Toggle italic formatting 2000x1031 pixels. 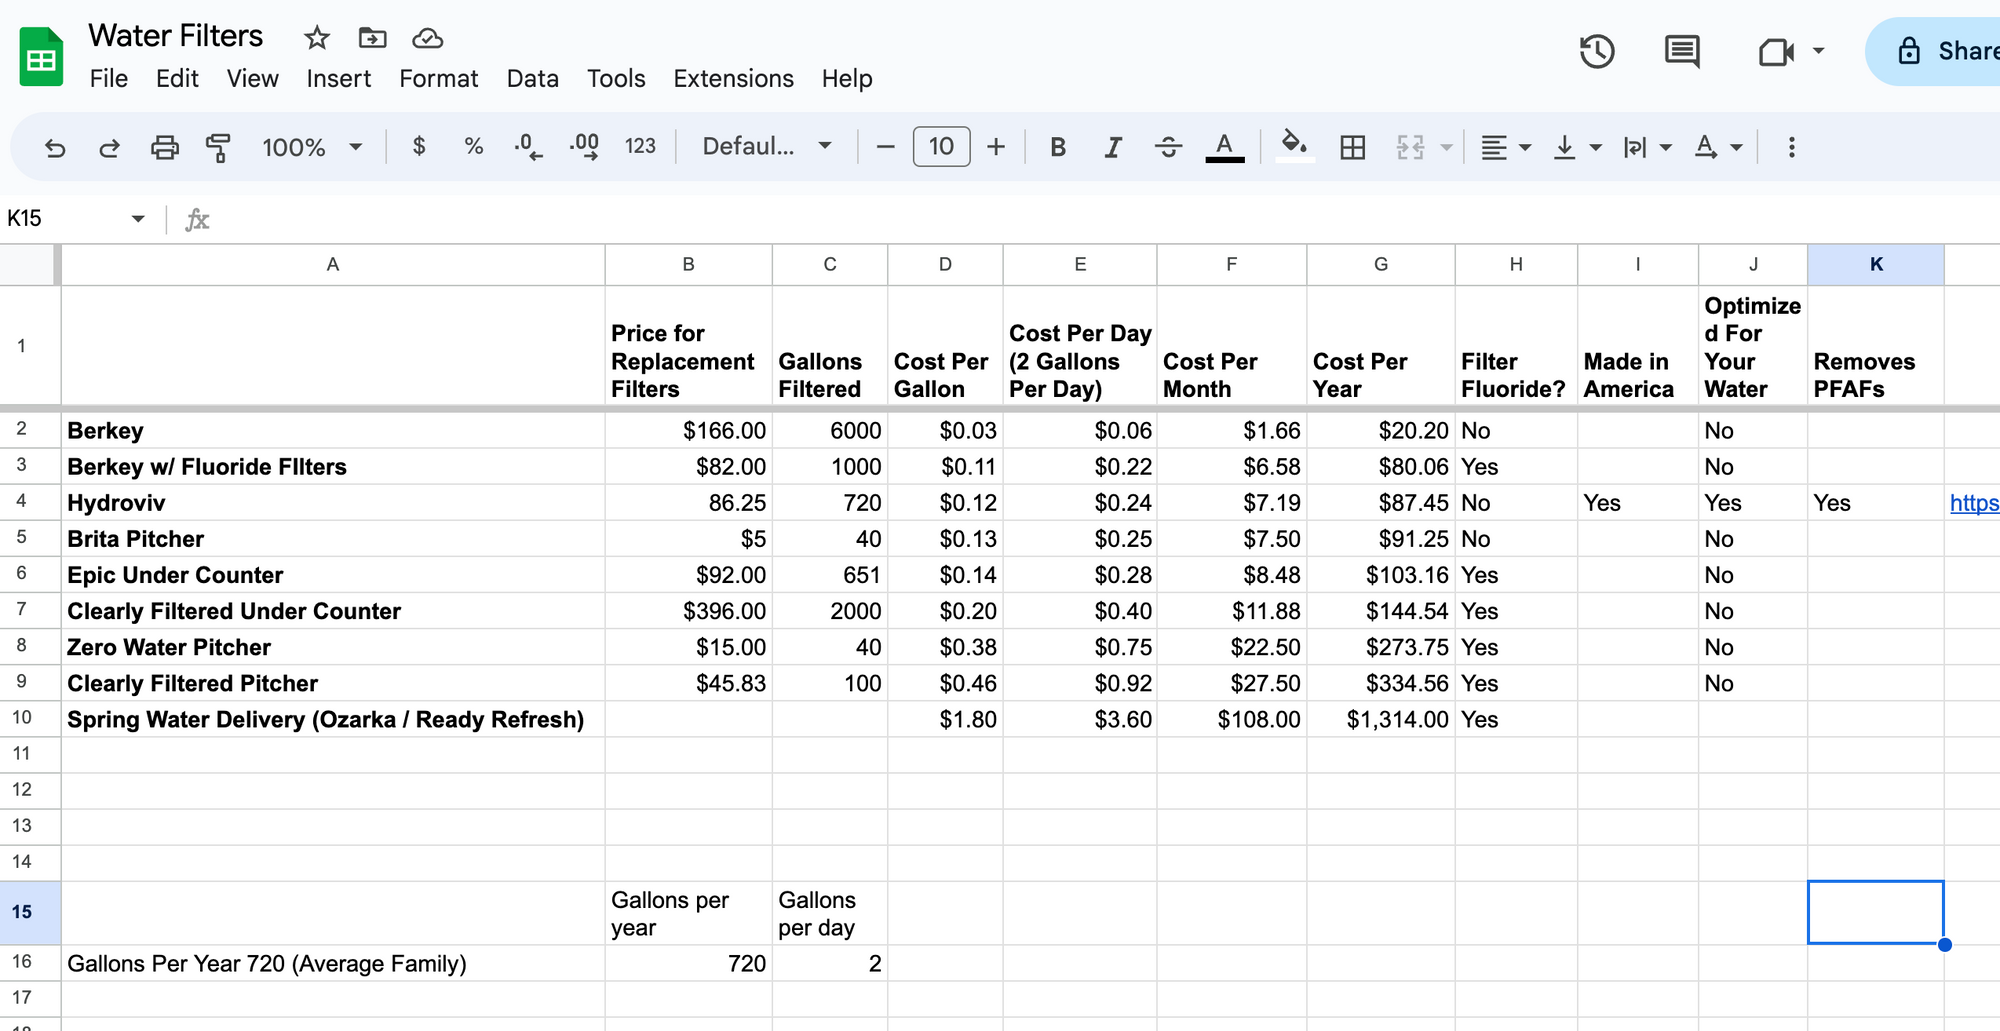pos(1112,148)
